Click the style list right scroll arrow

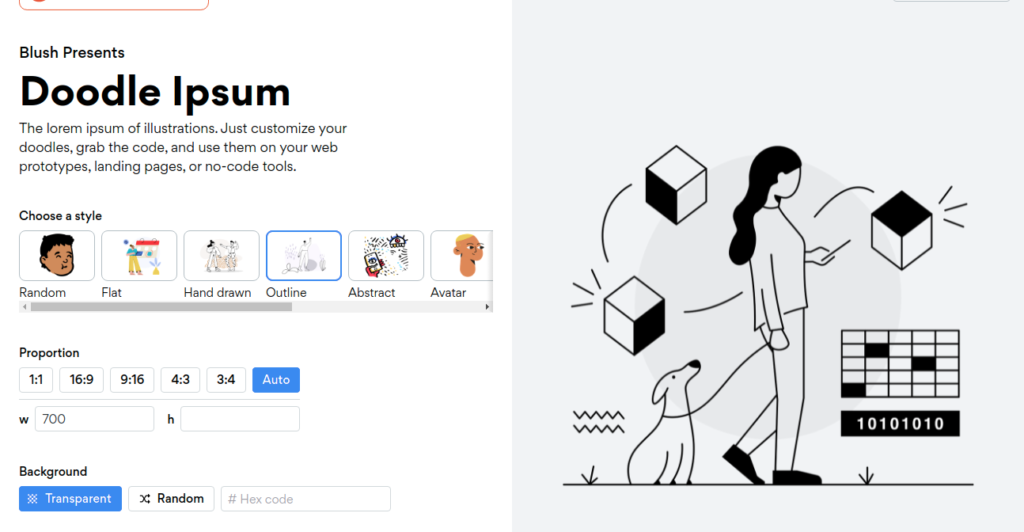487,307
